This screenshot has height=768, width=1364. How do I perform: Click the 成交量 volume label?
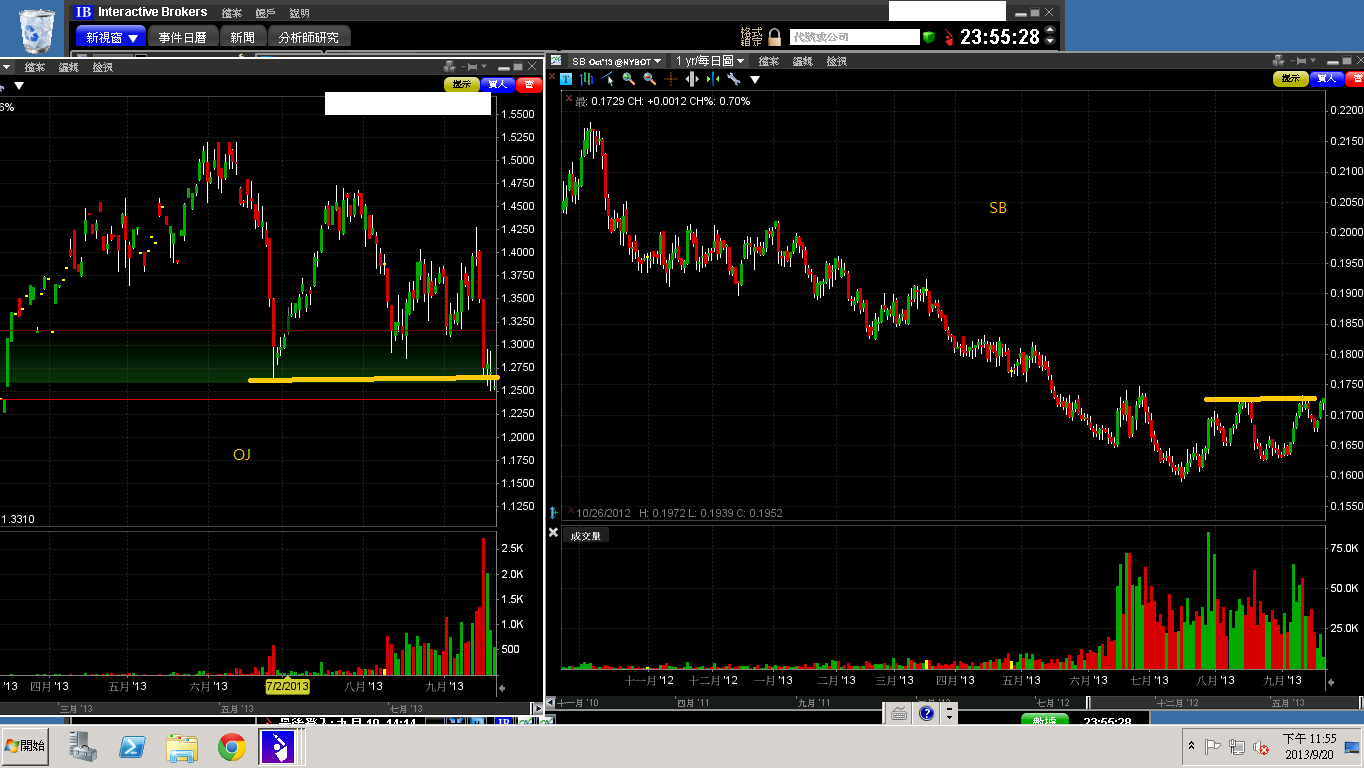click(587, 536)
